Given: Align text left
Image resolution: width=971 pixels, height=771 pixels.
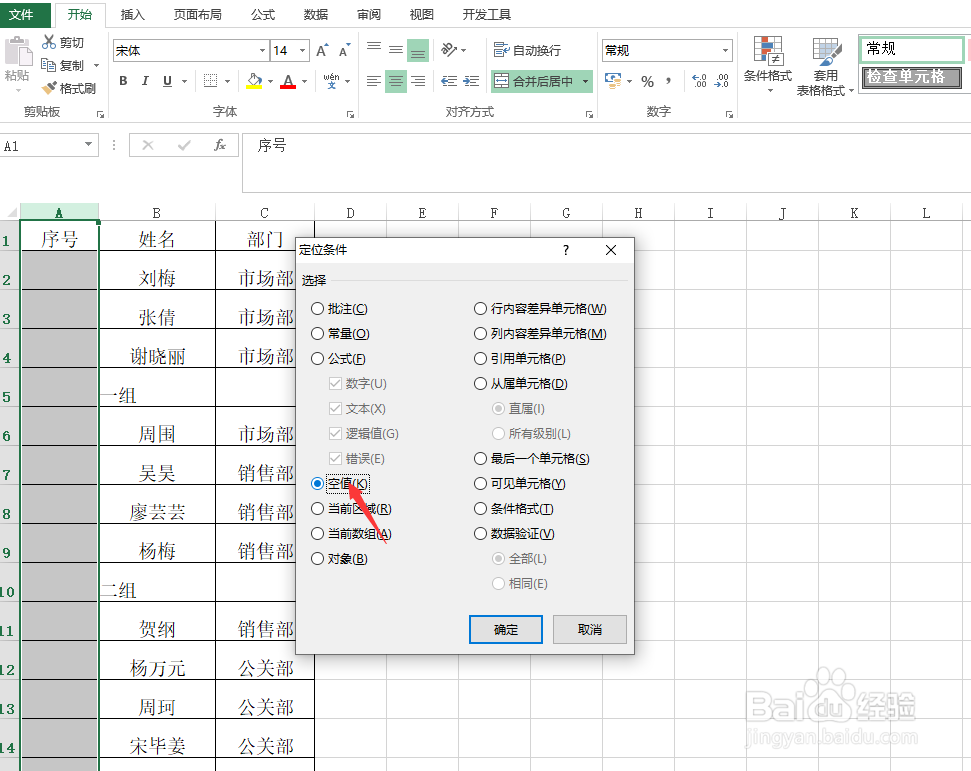Looking at the screenshot, I should coord(373,81).
